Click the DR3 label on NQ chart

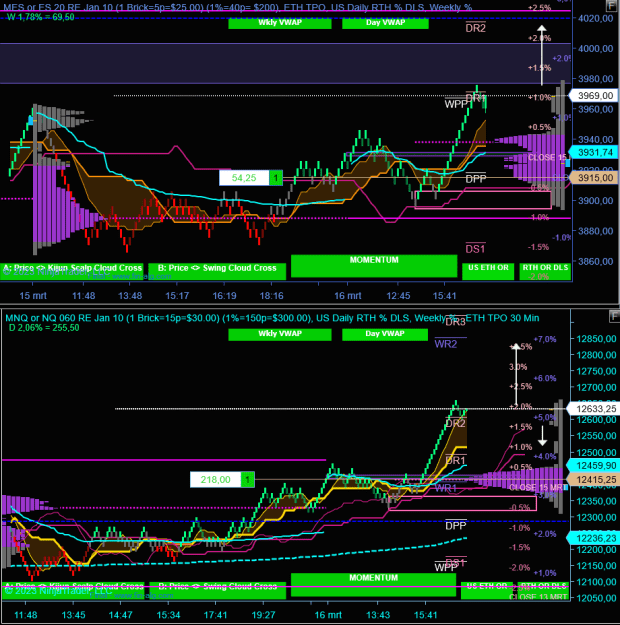click(455, 322)
